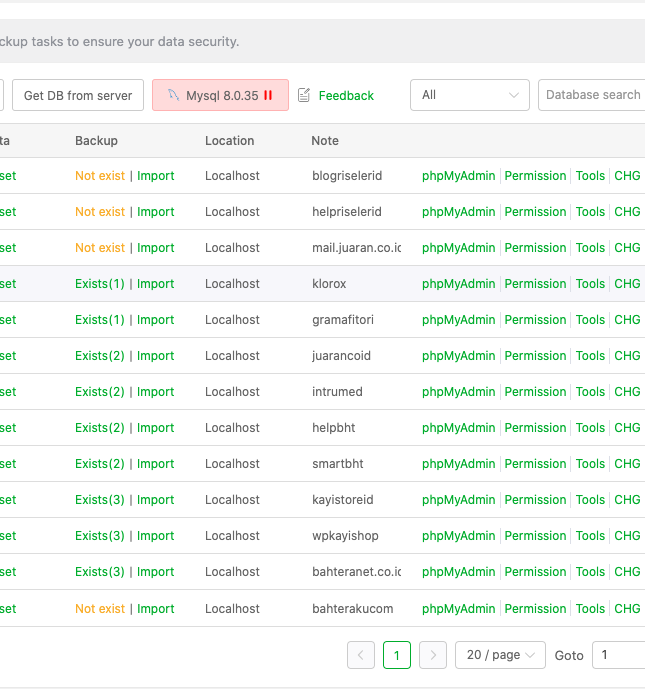Click Not exist backup for bahterakucom
Viewport: 645px width, 689px height.
click(x=100, y=609)
